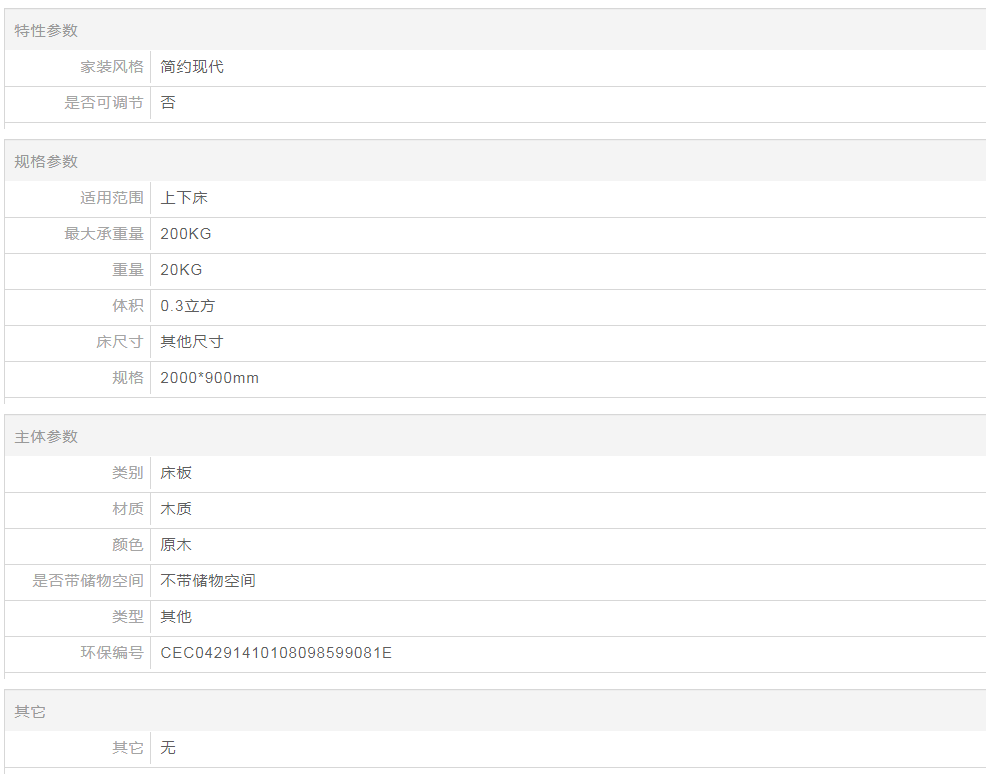
Task: Click the 体积 label
Action: pos(128,306)
